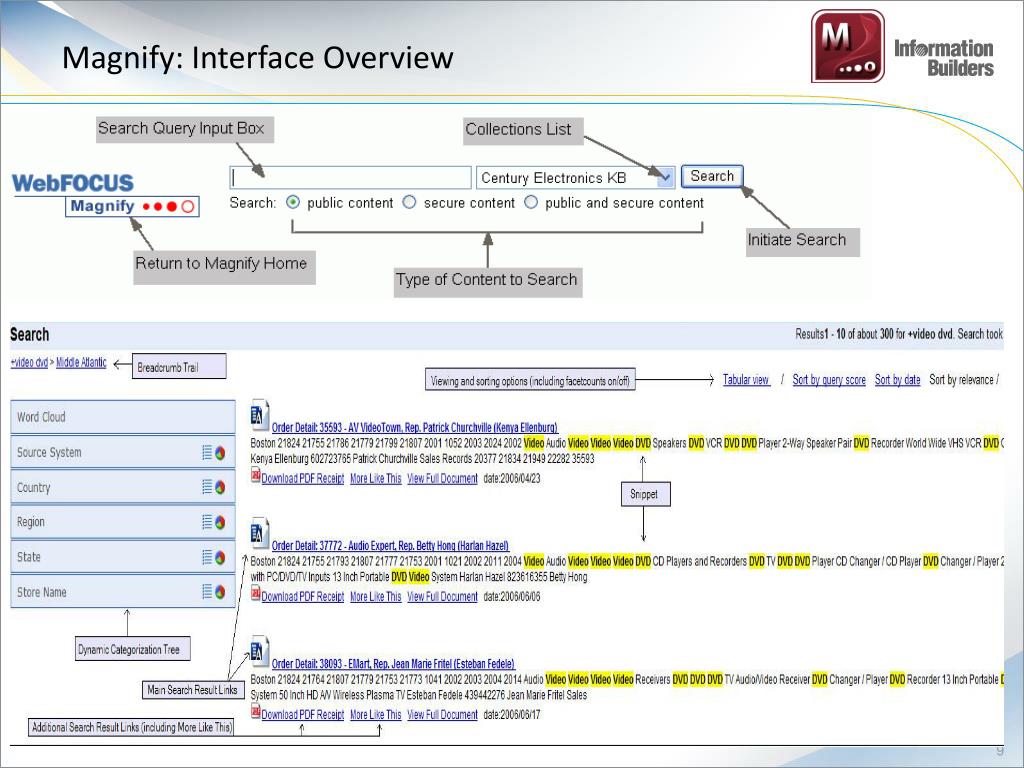Click the +video dvd breadcrumb link

pyautogui.click(x=29, y=362)
